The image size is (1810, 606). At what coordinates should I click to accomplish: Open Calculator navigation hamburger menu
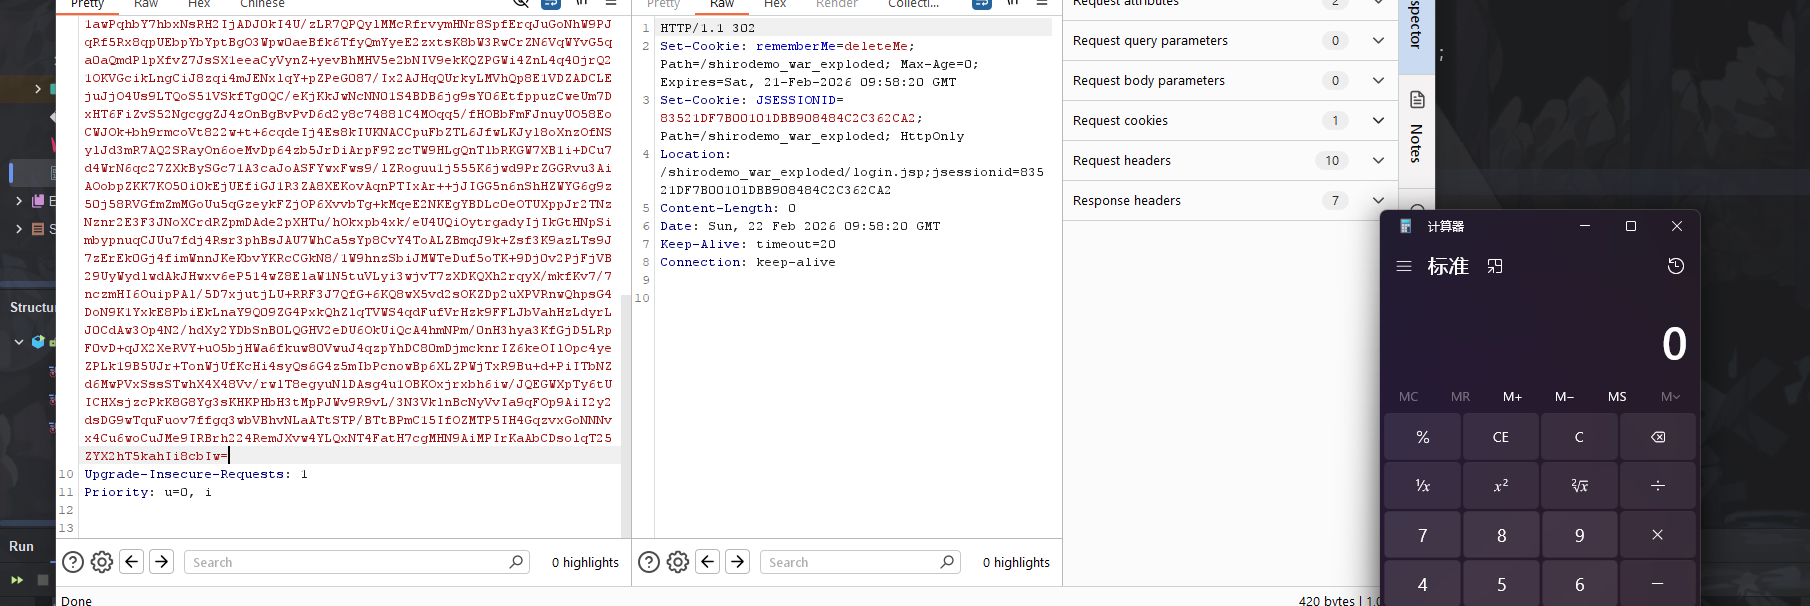pos(1404,266)
